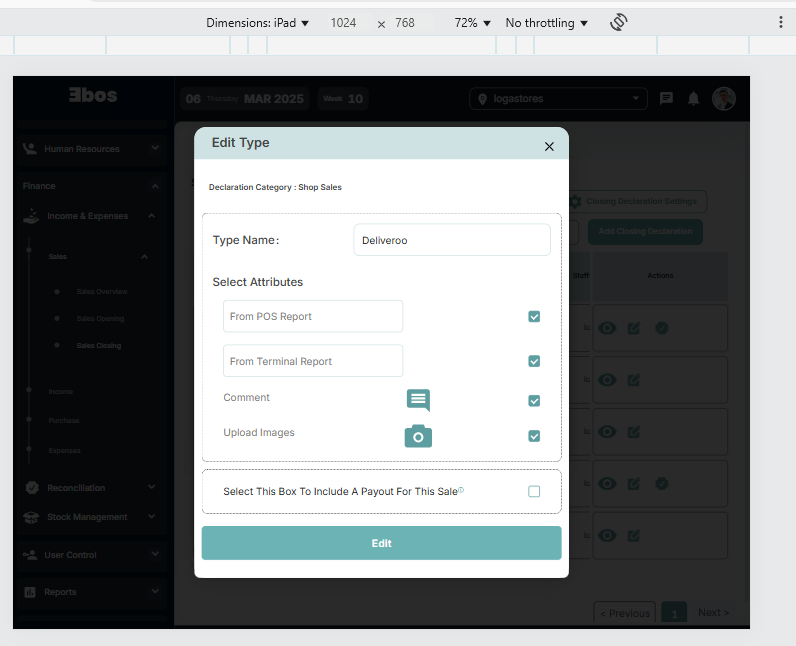
Task: Select page 1 in pagination
Action: point(674,614)
